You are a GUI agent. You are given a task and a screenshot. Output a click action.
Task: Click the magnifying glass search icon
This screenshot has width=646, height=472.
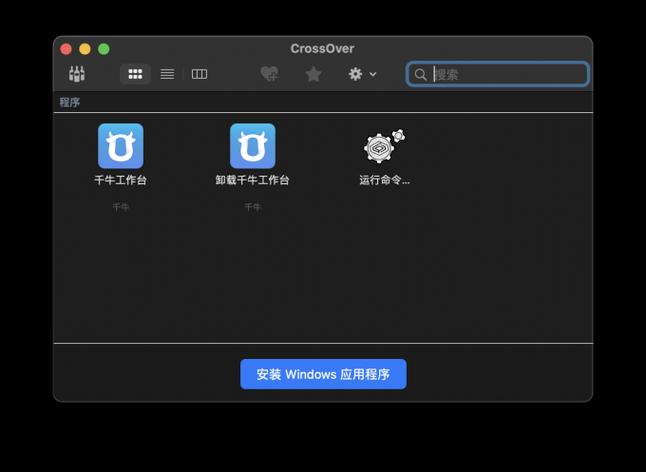[420, 75]
